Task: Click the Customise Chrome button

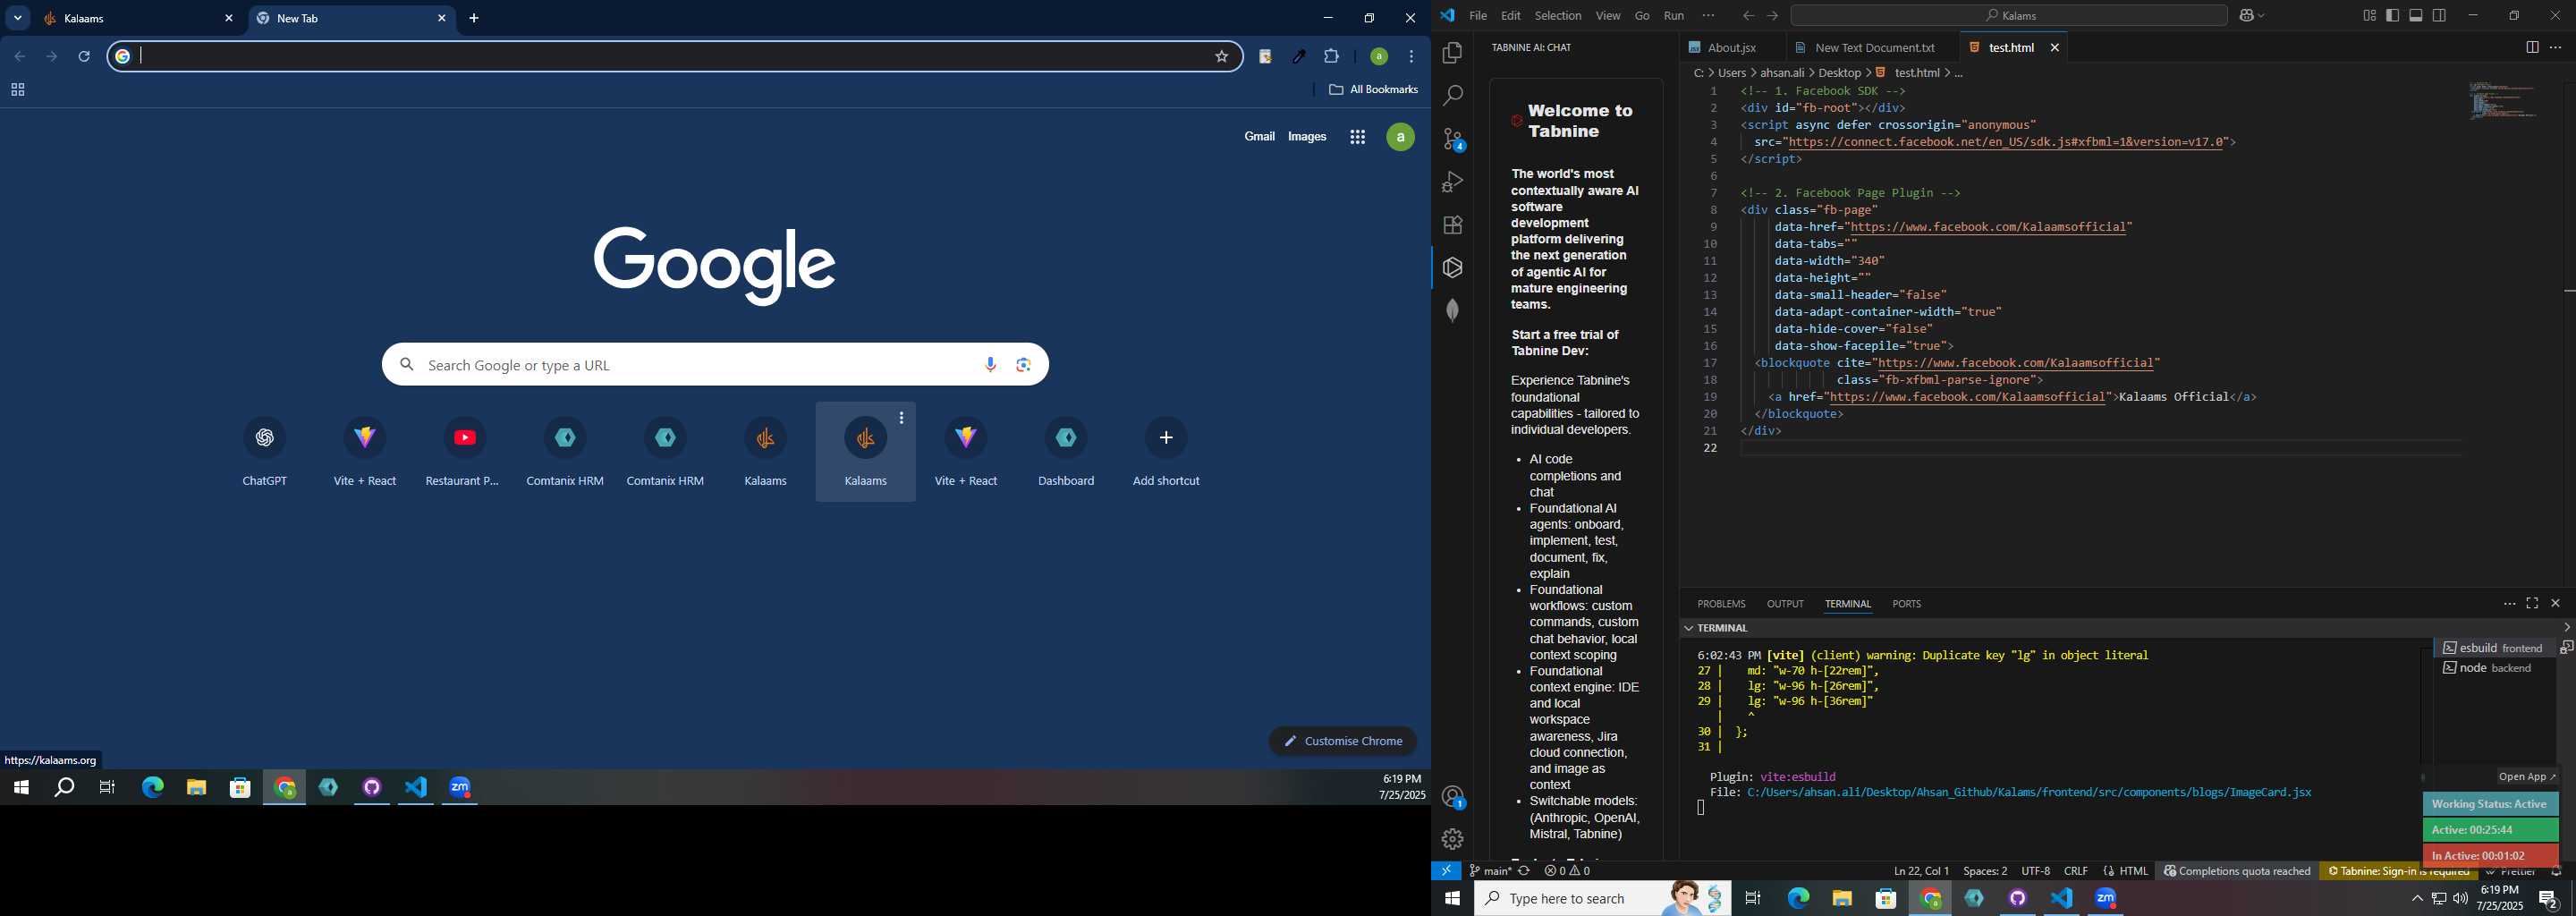Action: [1343, 741]
